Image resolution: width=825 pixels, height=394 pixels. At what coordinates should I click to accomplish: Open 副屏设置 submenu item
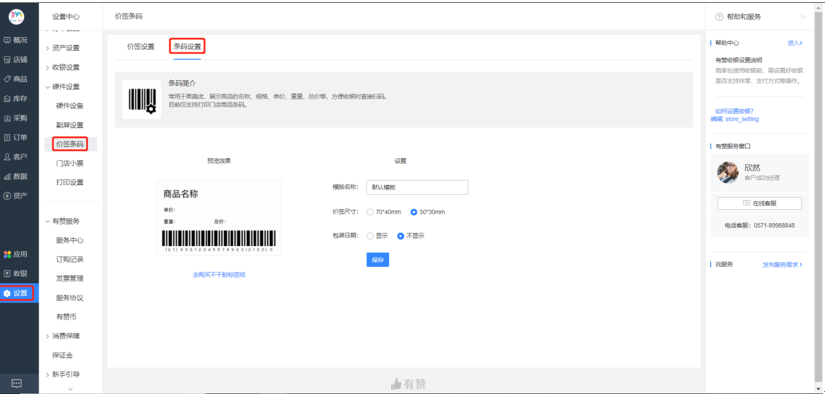coord(70,125)
